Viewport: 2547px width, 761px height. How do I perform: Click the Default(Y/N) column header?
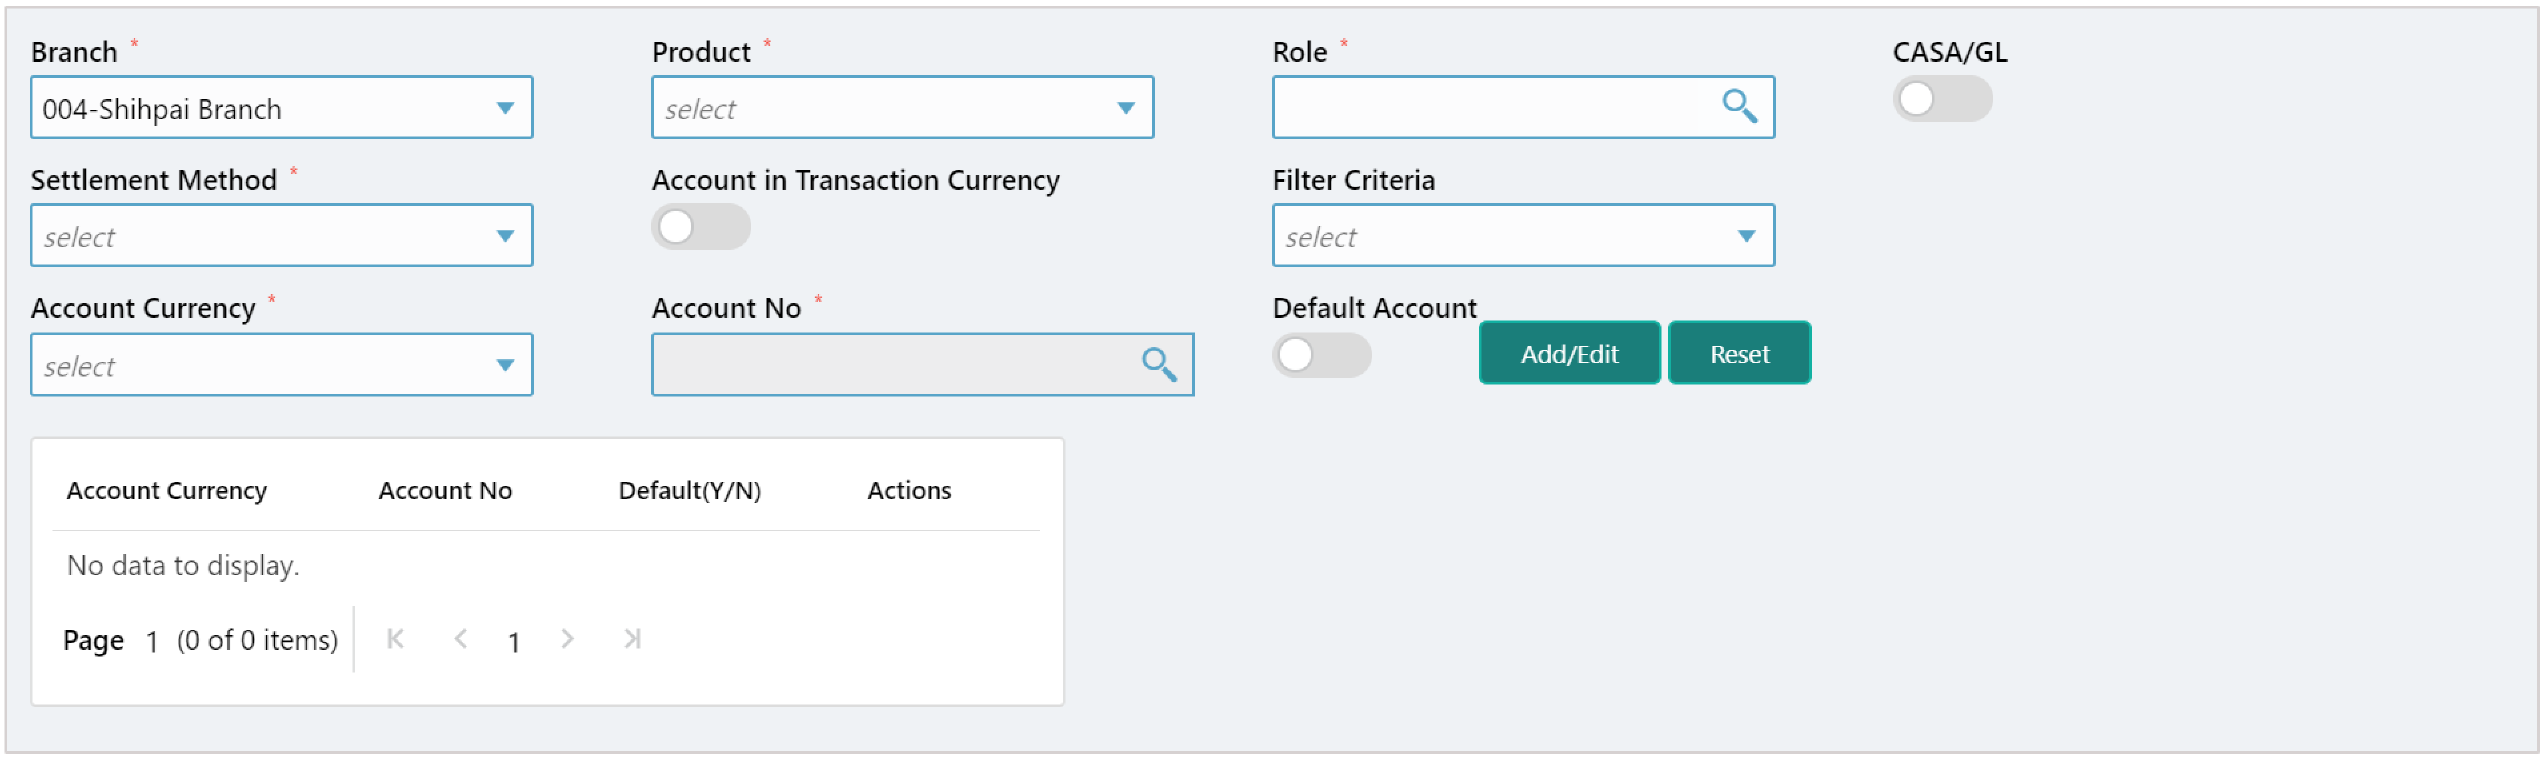point(690,491)
